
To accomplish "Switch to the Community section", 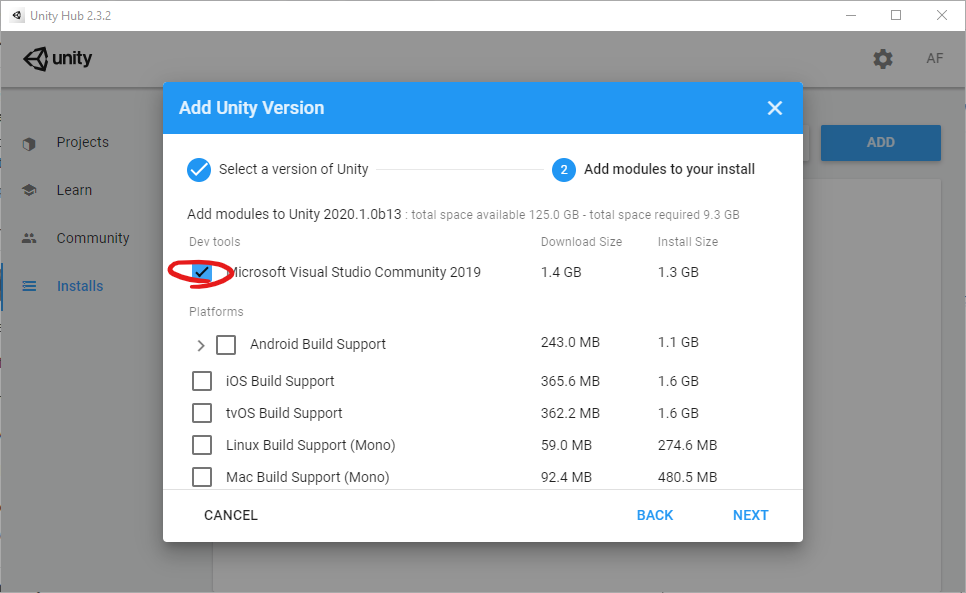I will coord(93,238).
